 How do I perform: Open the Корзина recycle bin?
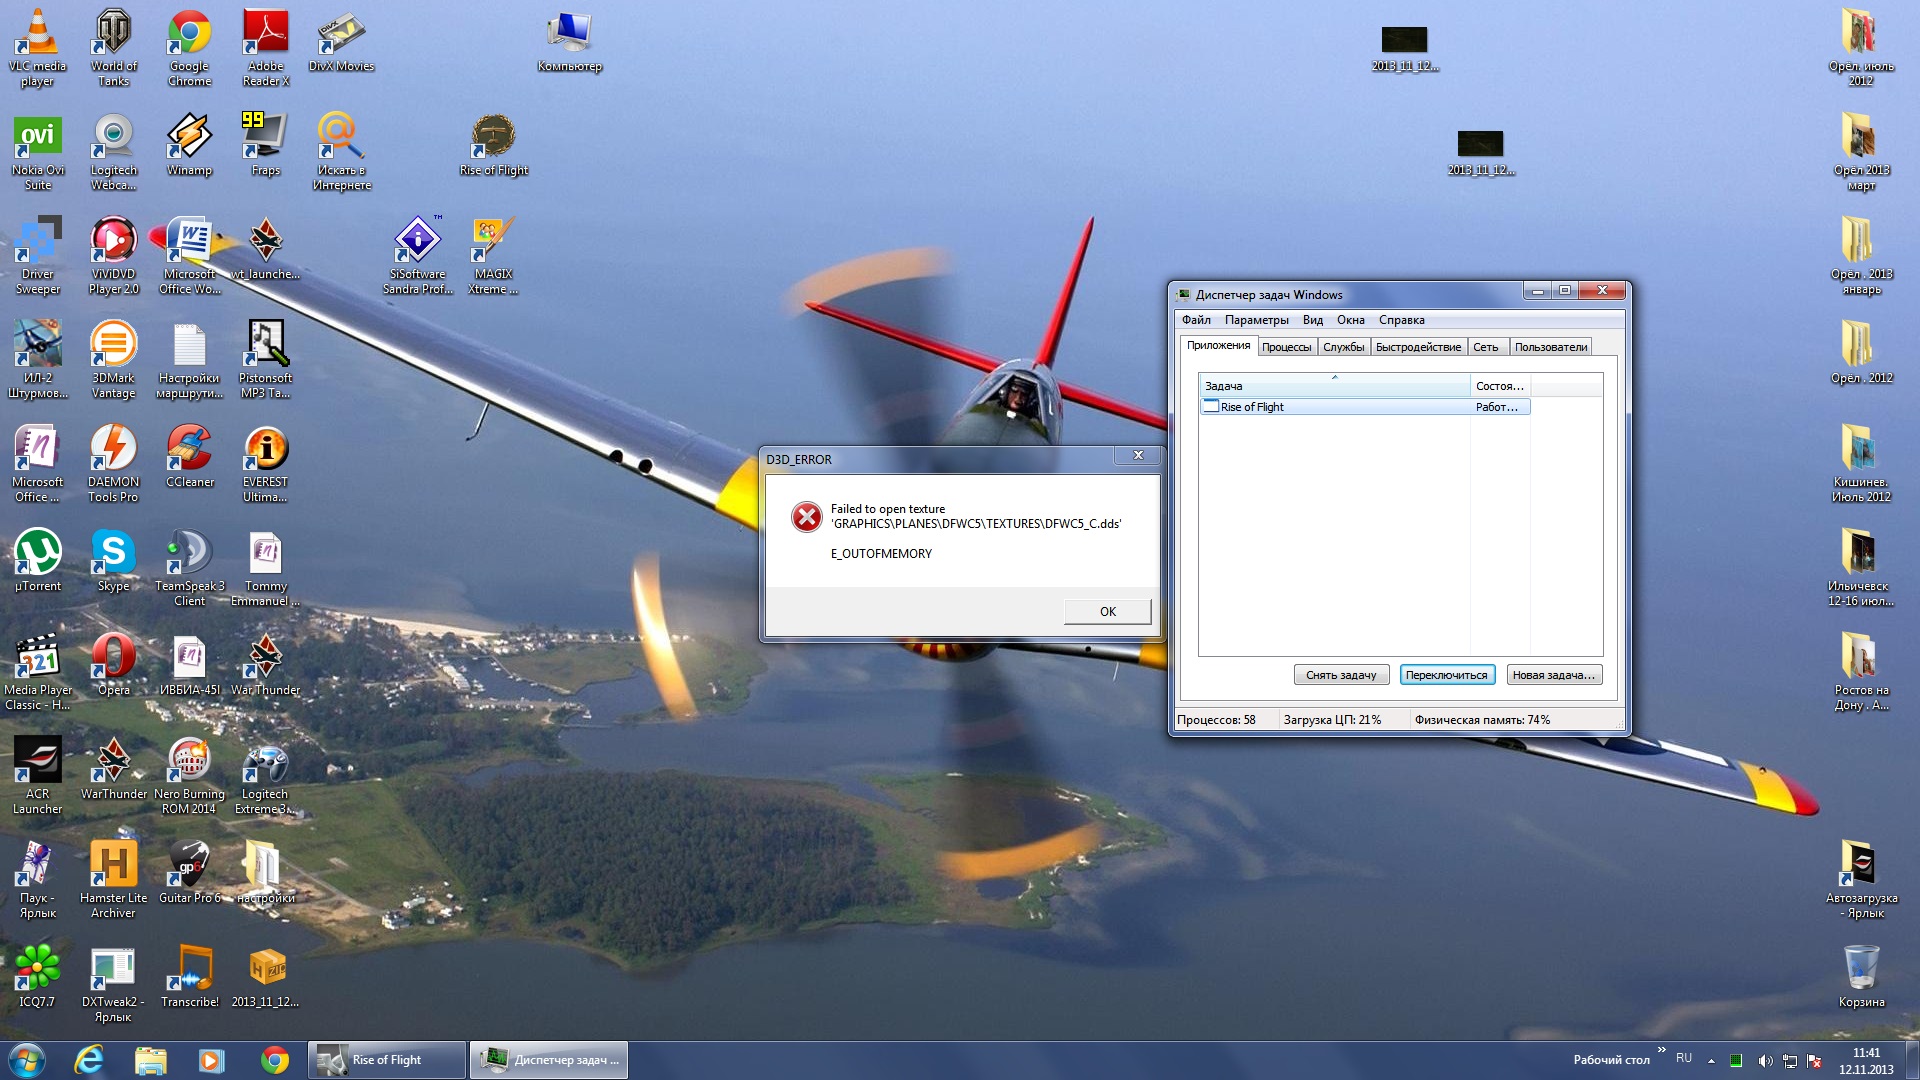click(x=1860, y=968)
